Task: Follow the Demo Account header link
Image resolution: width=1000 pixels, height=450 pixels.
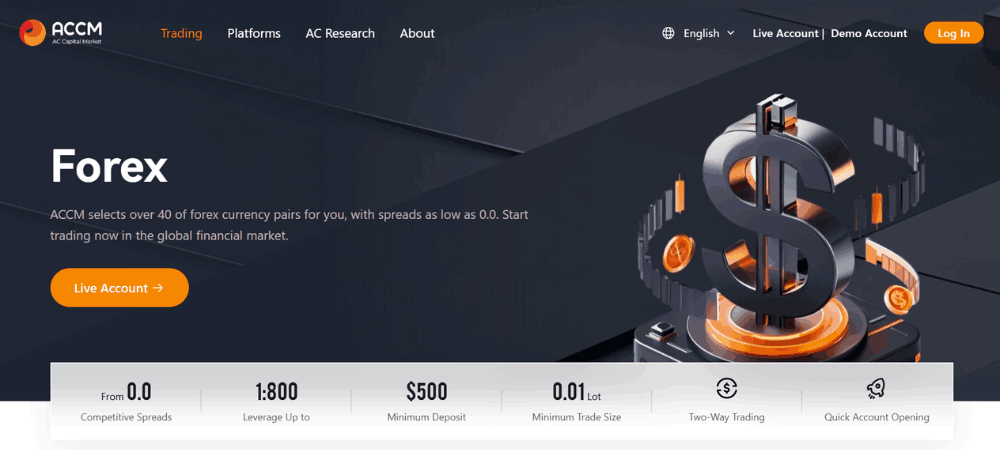Action: point(868,33)
